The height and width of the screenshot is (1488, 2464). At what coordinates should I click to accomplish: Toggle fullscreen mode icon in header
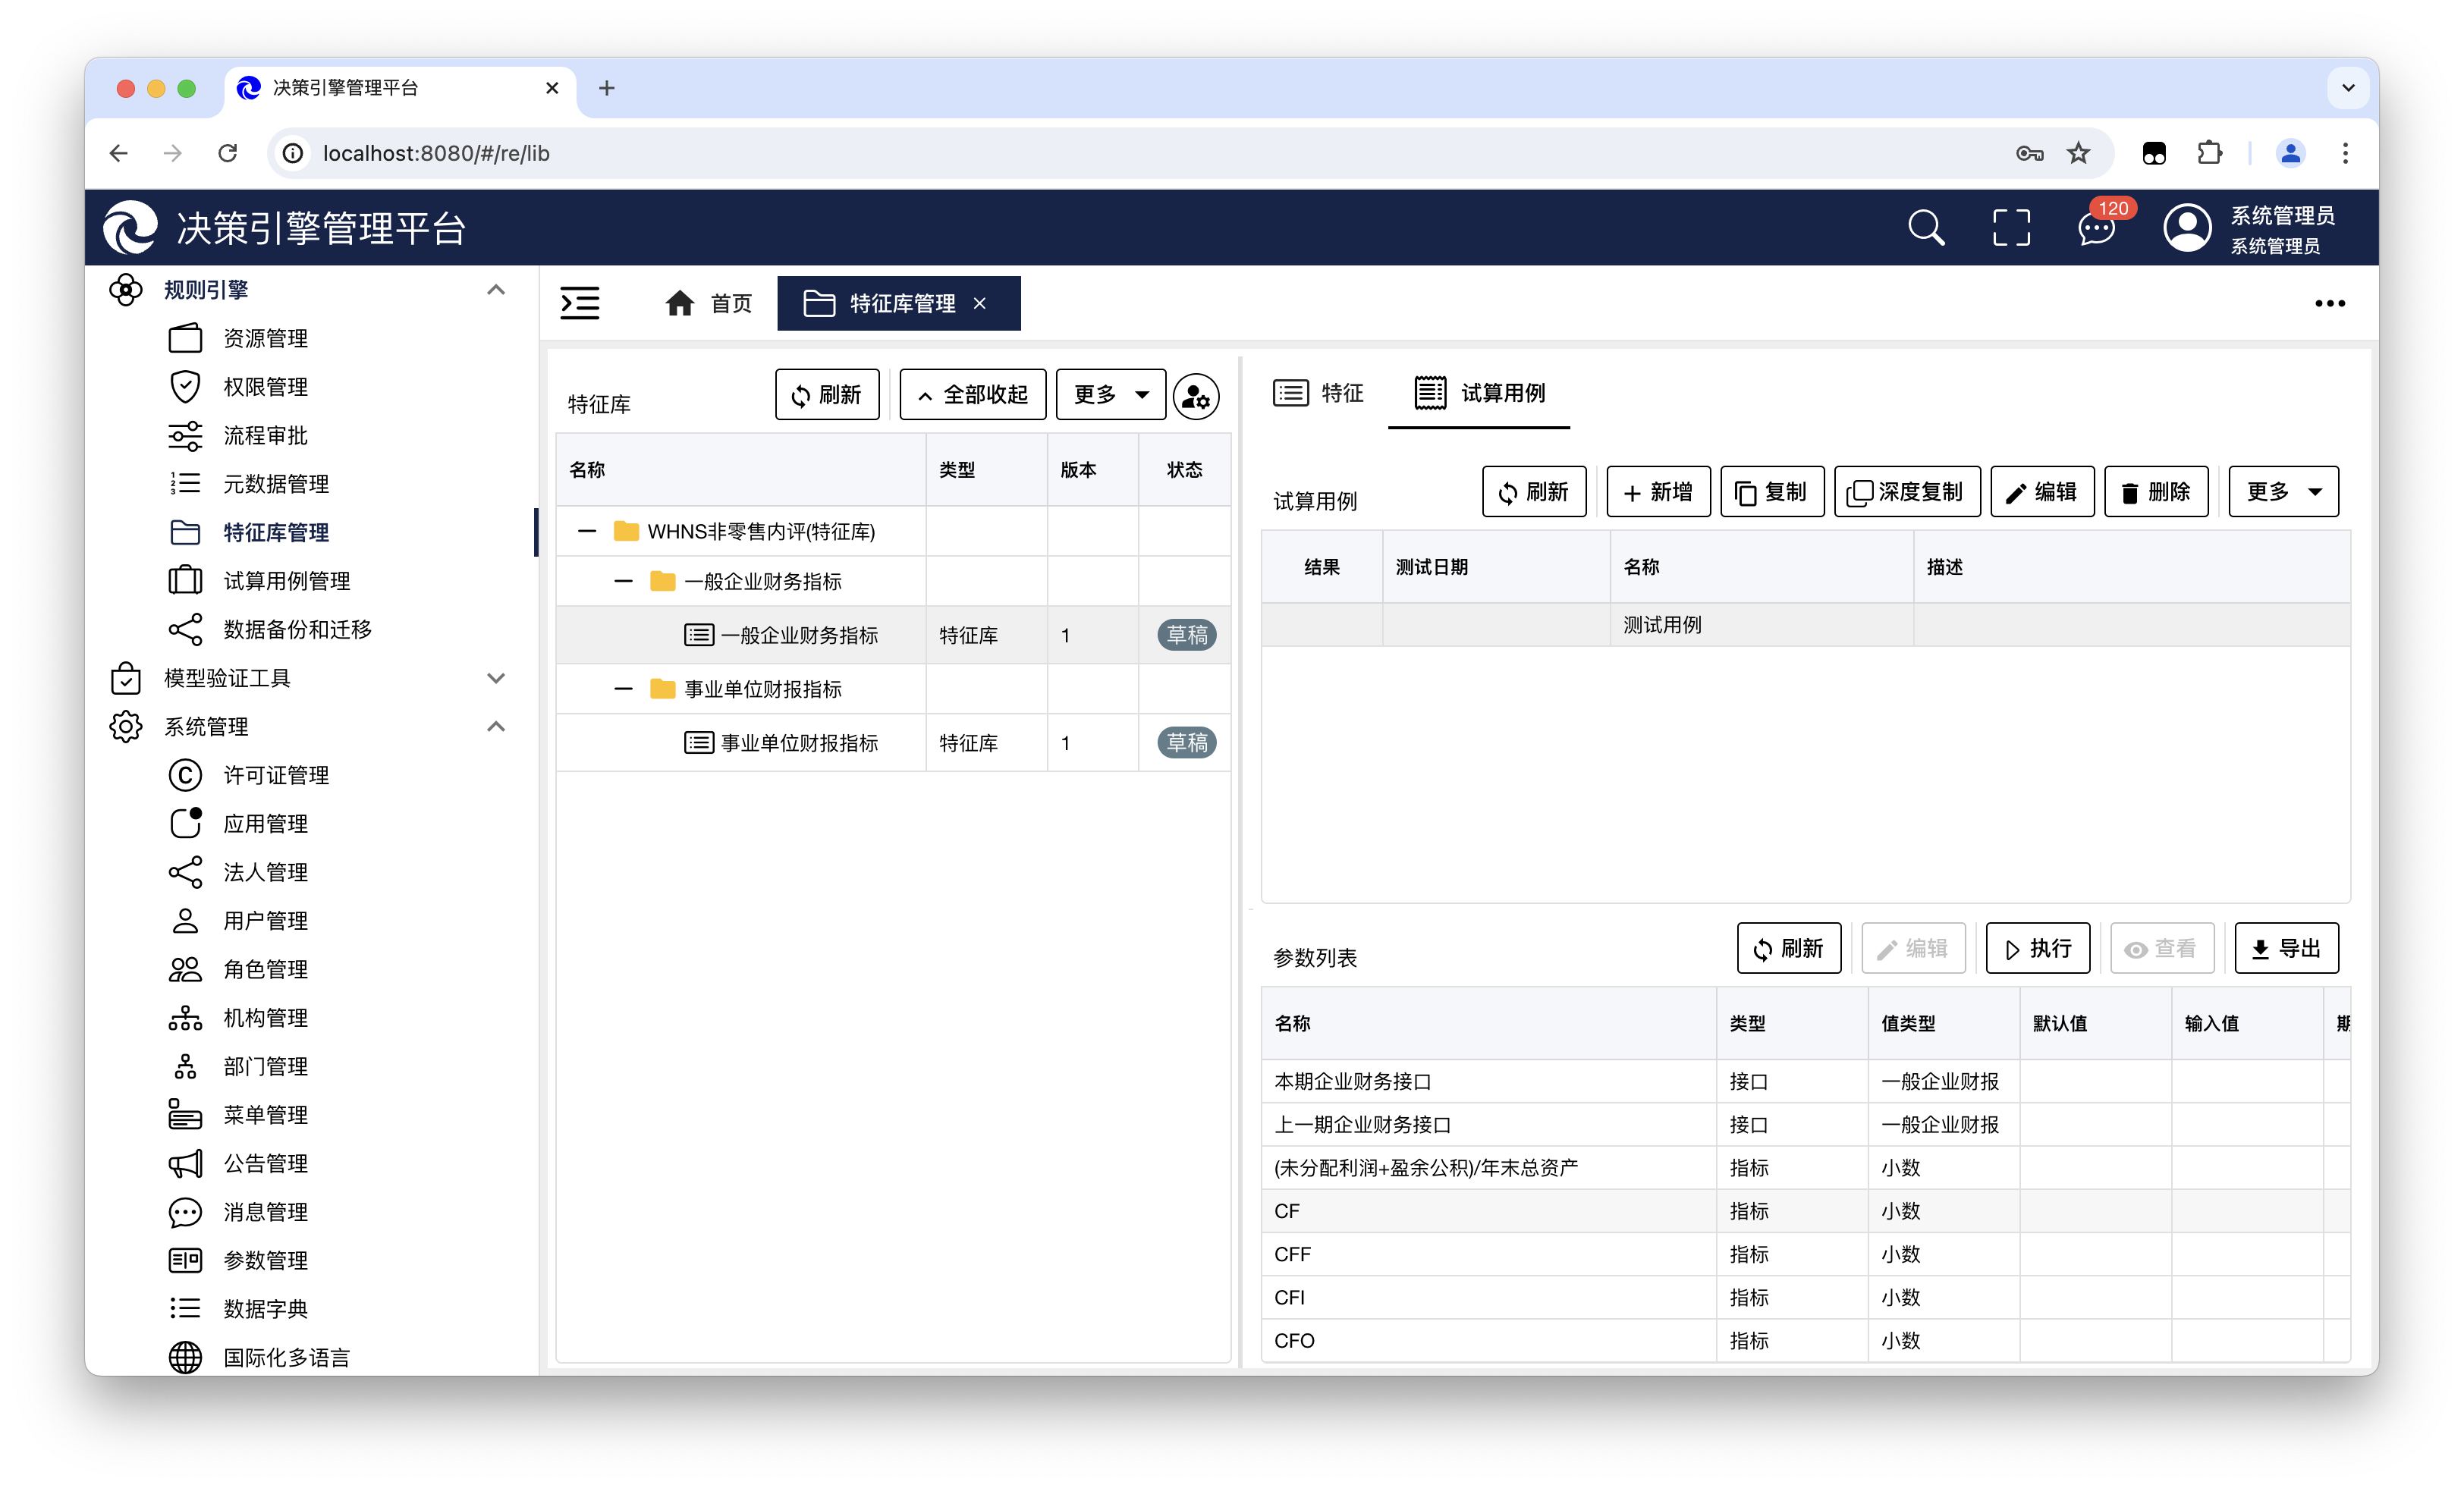click(x=2011, y=228)
